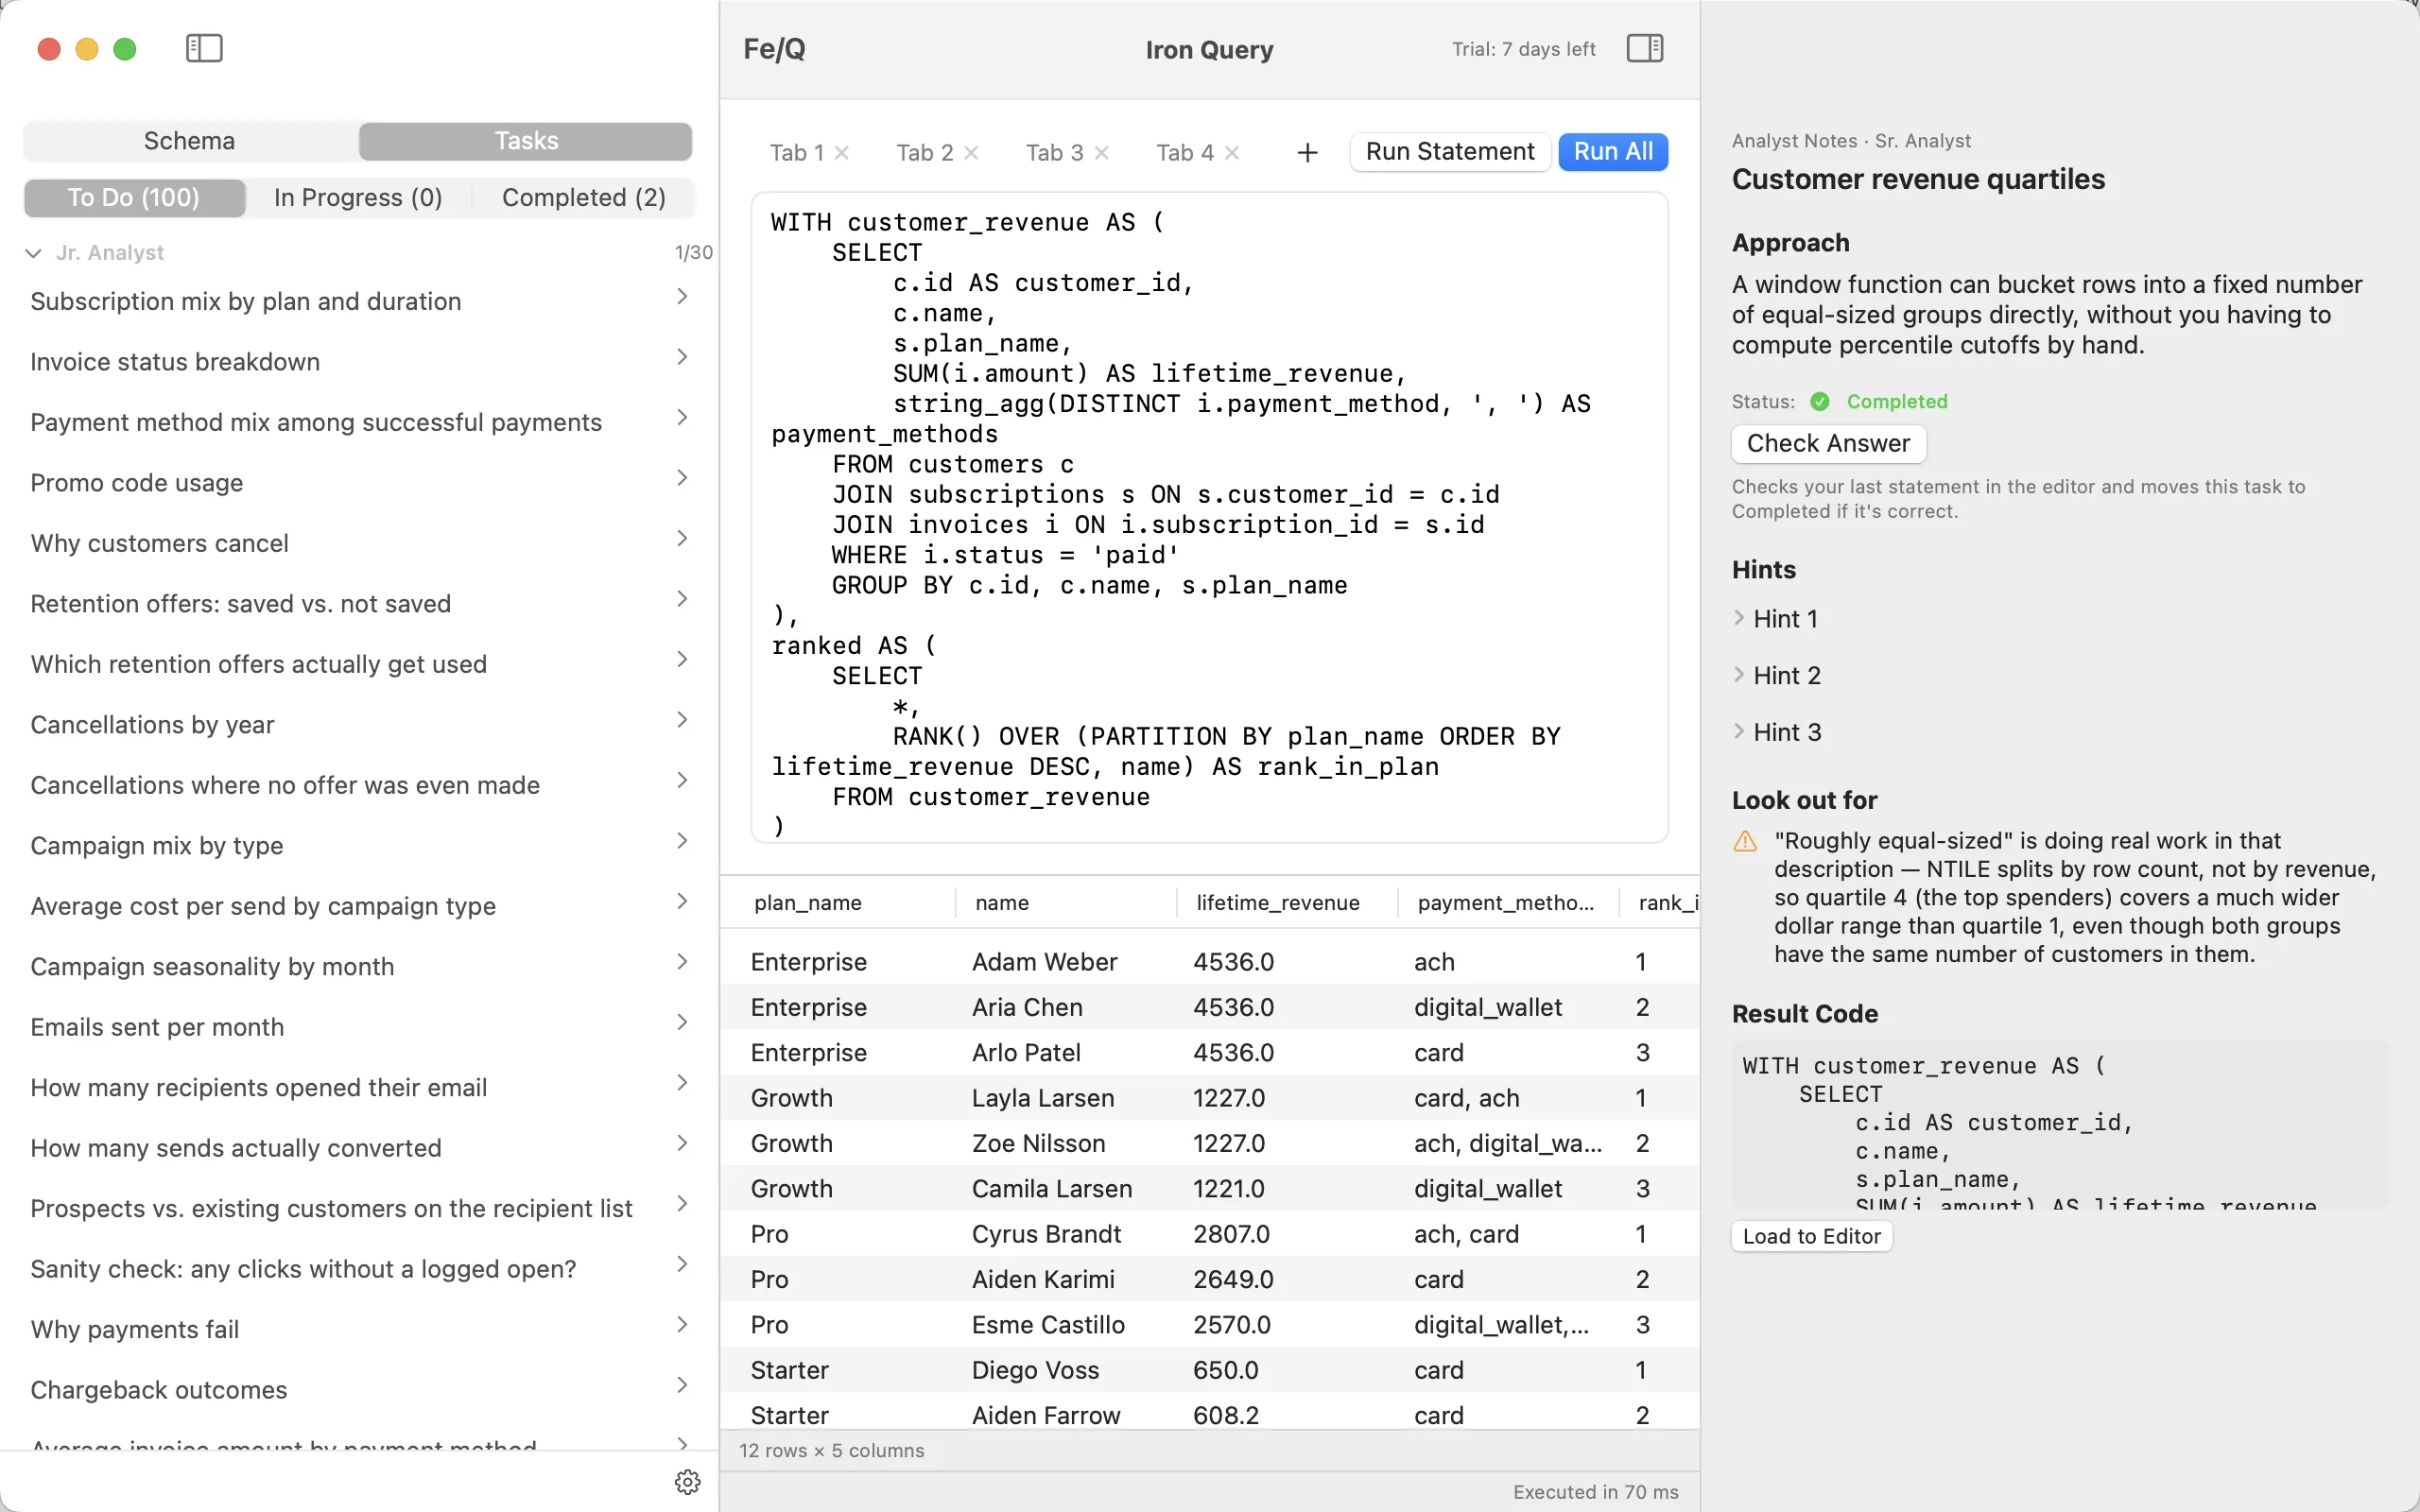Image resolution: width=2420 pixels, height=1512 pixels.
Task: Click Run Statement button
Action: pos(1450,152)
